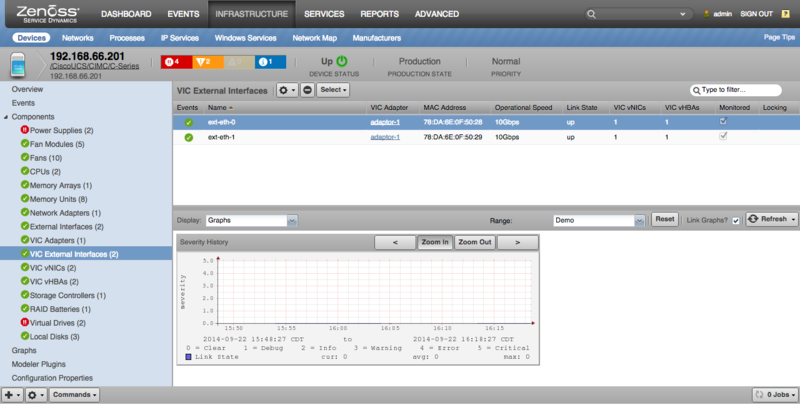
Task: Click the Type to filter field
Action: (x=735, y=90)
